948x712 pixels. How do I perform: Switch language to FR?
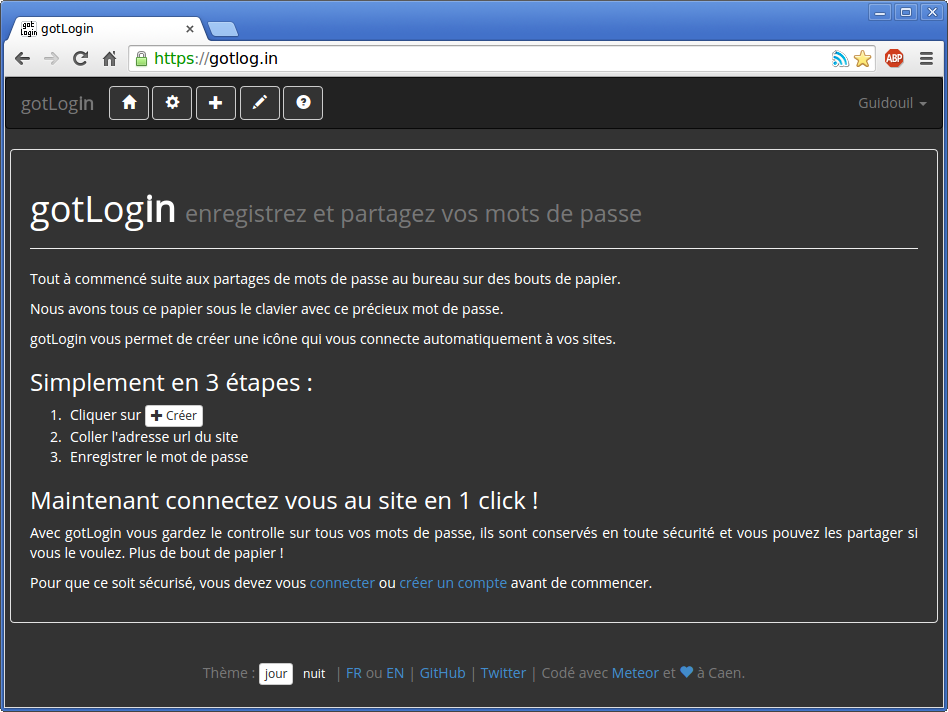pyautogui.click(x=354, y=673)
